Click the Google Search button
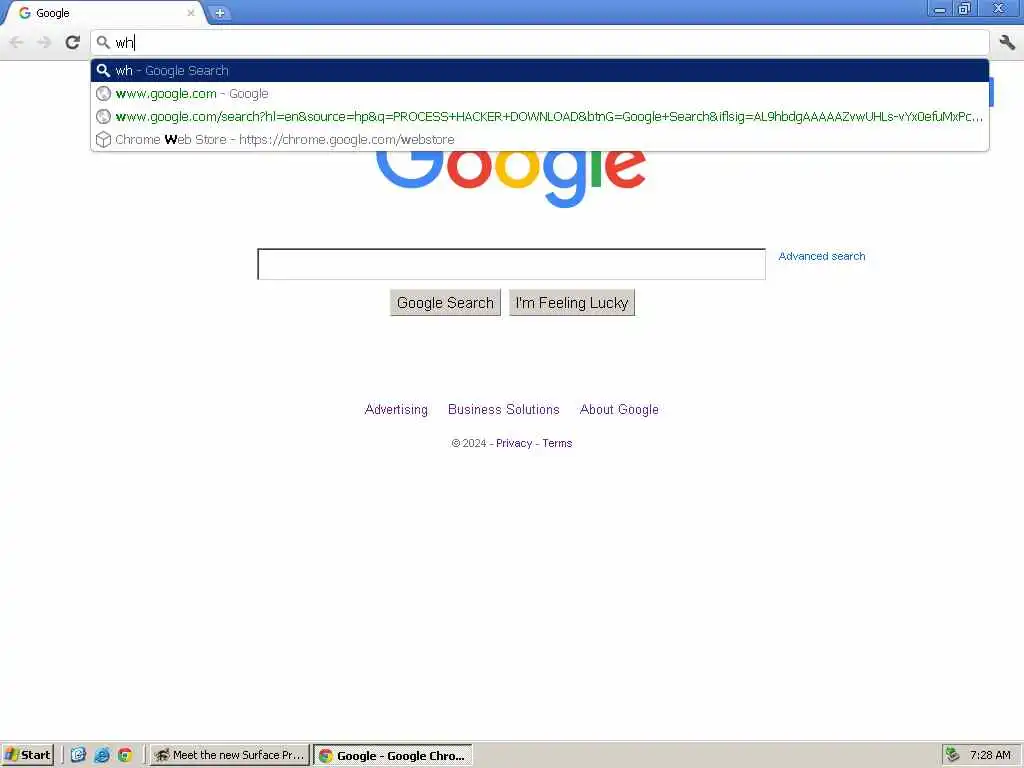Viewport: 1024px width, 768px height. (445, 303)
